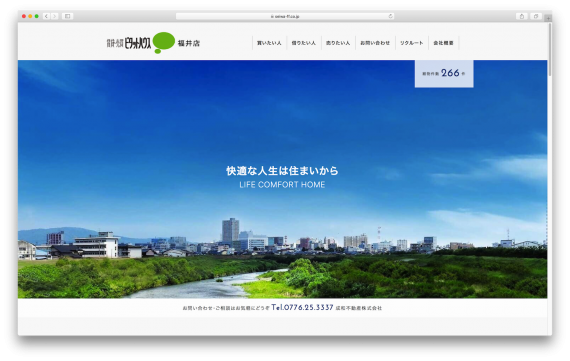Open the お問い合わせ menu item
The width and height of the screenshot is (570, 361).
pyautogui.click(x=375, y=43)
